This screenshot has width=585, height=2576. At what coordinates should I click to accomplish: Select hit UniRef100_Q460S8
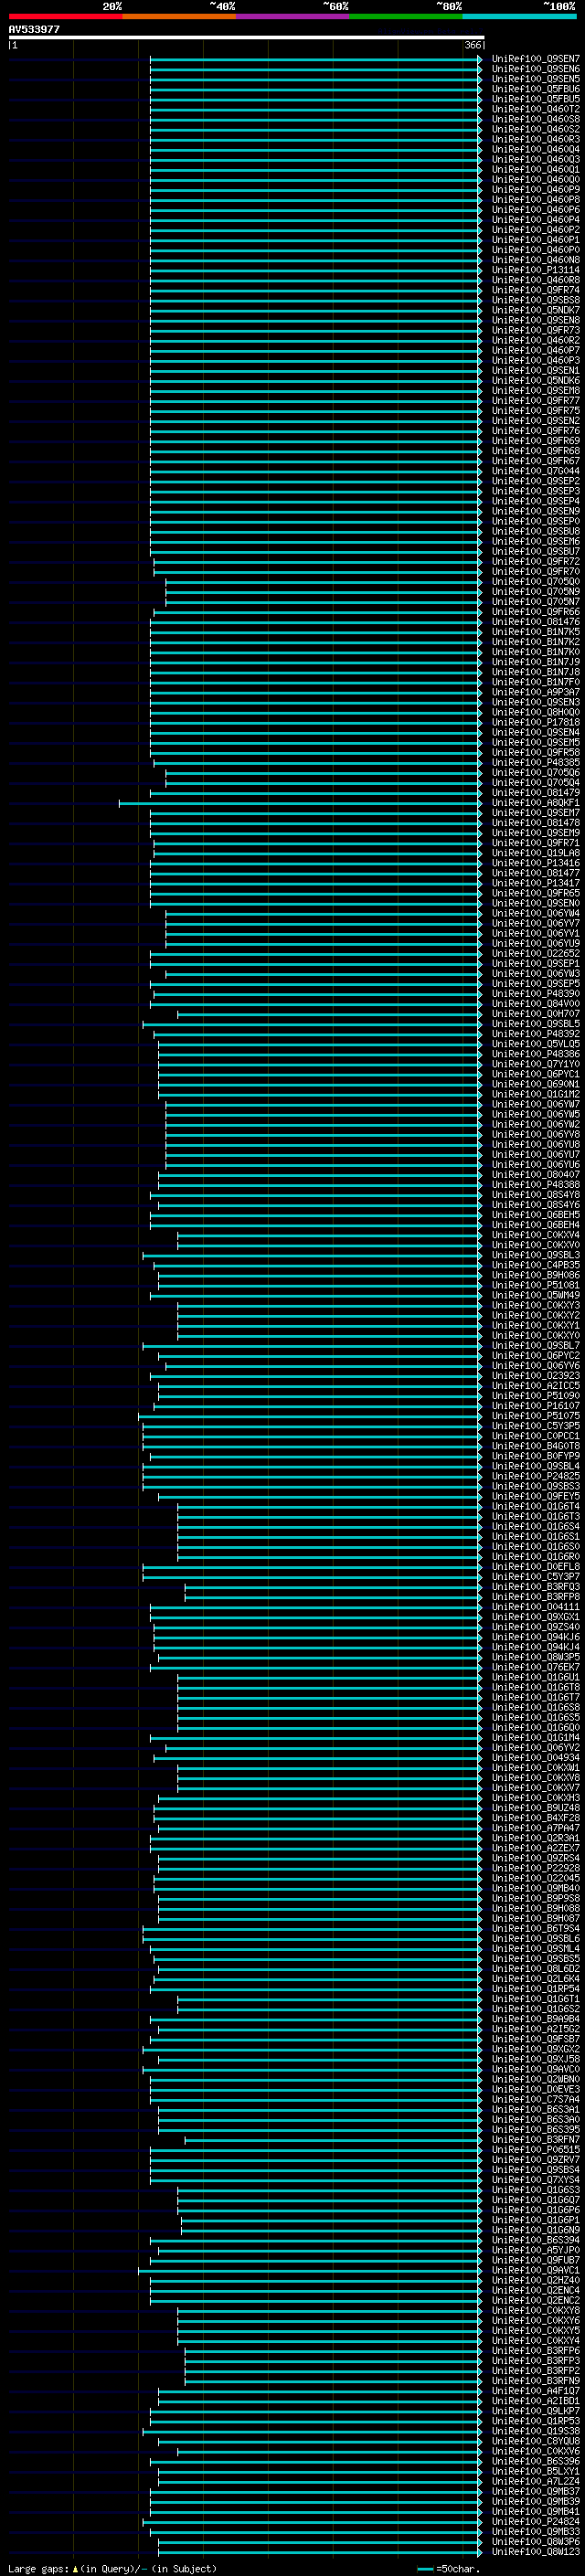pyautogui.click(x=536, y=119)
